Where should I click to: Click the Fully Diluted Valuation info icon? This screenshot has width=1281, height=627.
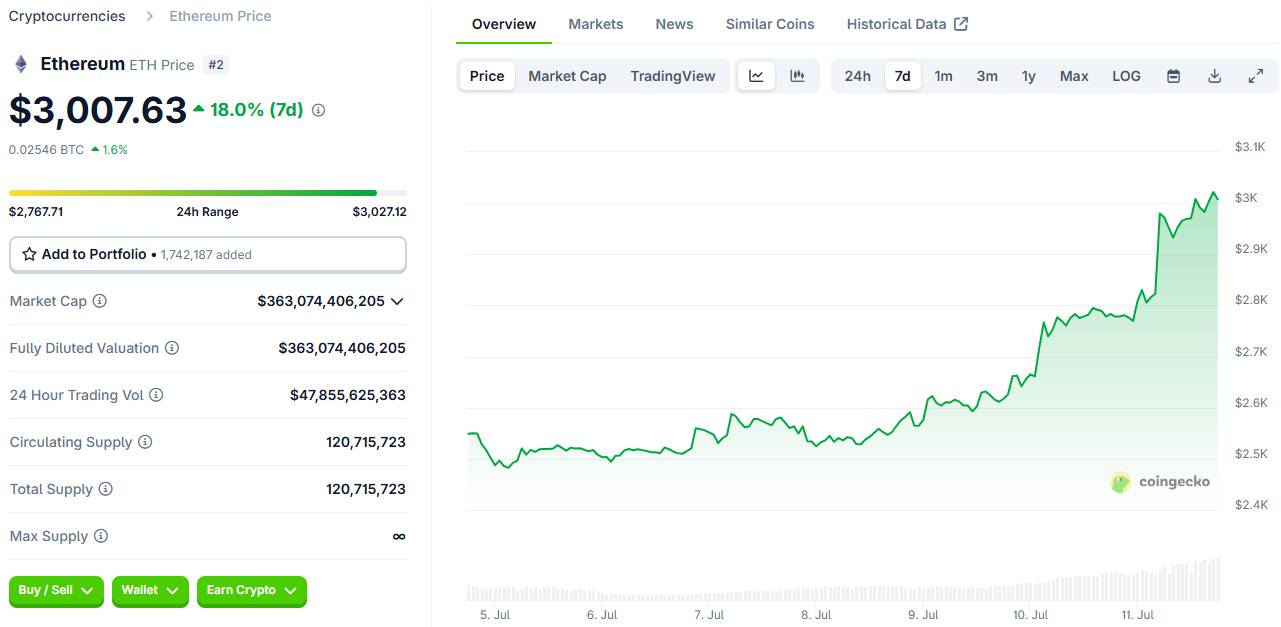(x=172, y=348)
